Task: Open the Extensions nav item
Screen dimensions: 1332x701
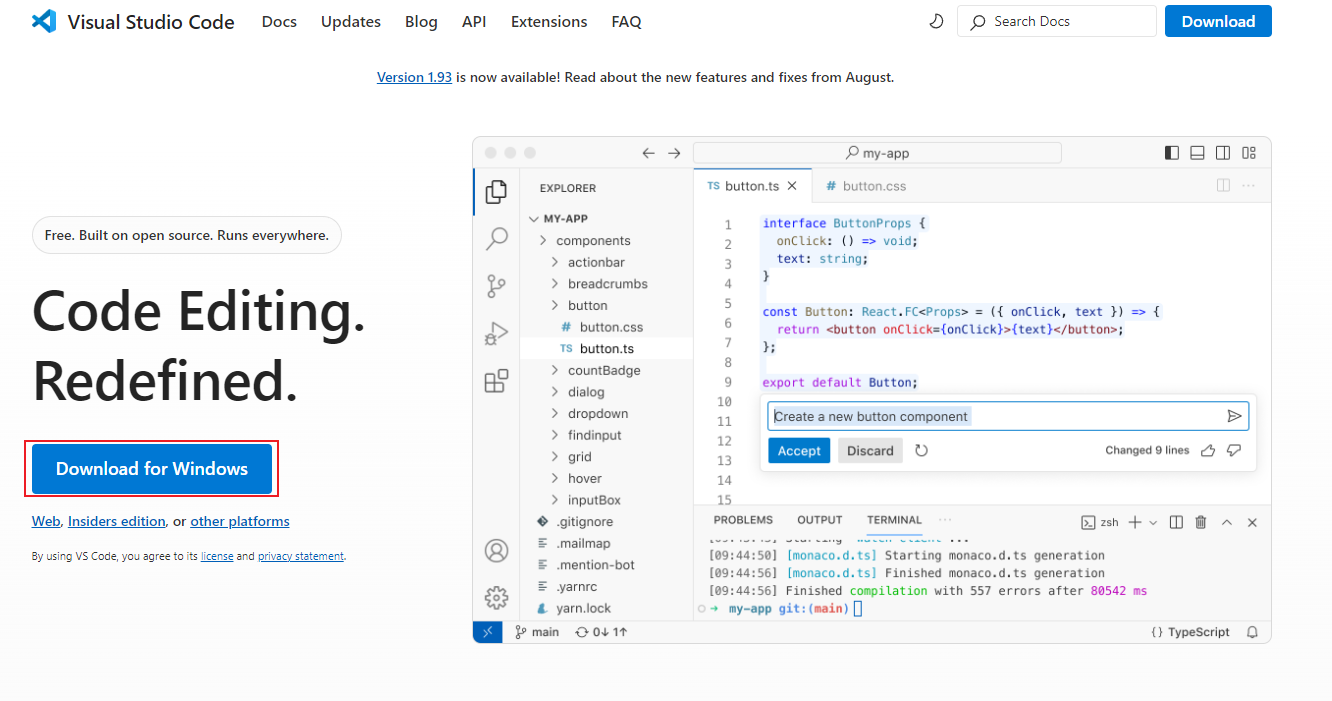Action: pyautogui.click(x=549, y=21)
